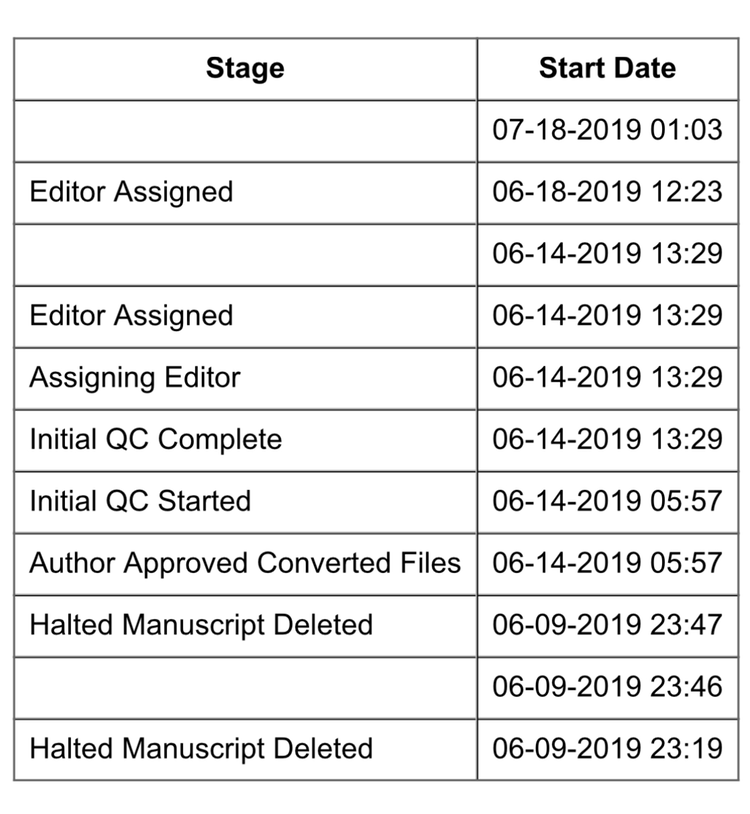Select the Assigning Editor stage cell
750x814 pixels.
(x=135, y=378)
